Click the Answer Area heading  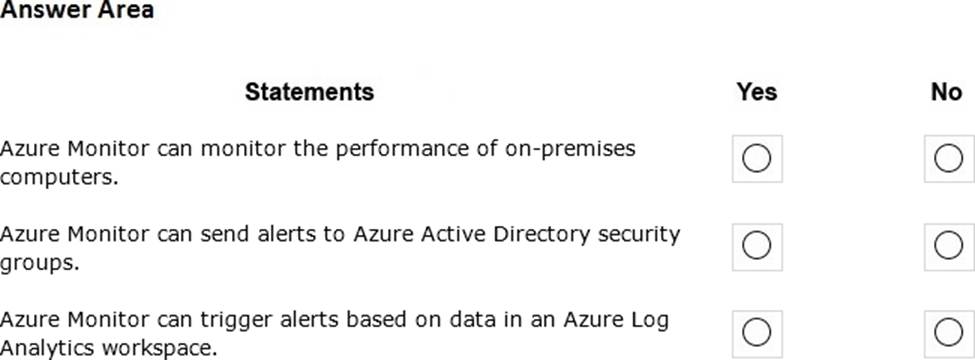coord(76,9)
